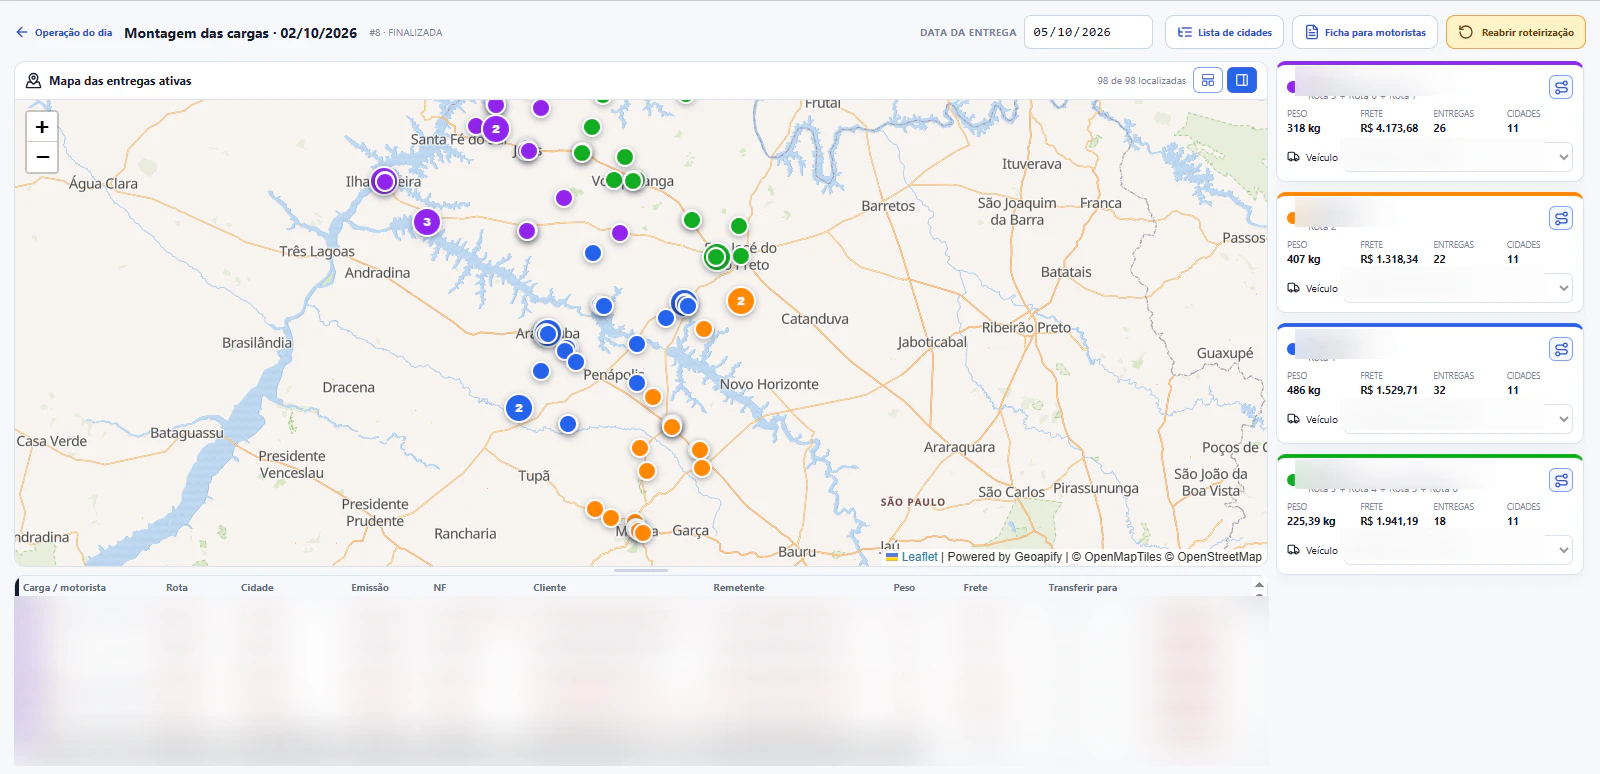Click the purple cluster marker labeled 3

click(x=427, y=222)
